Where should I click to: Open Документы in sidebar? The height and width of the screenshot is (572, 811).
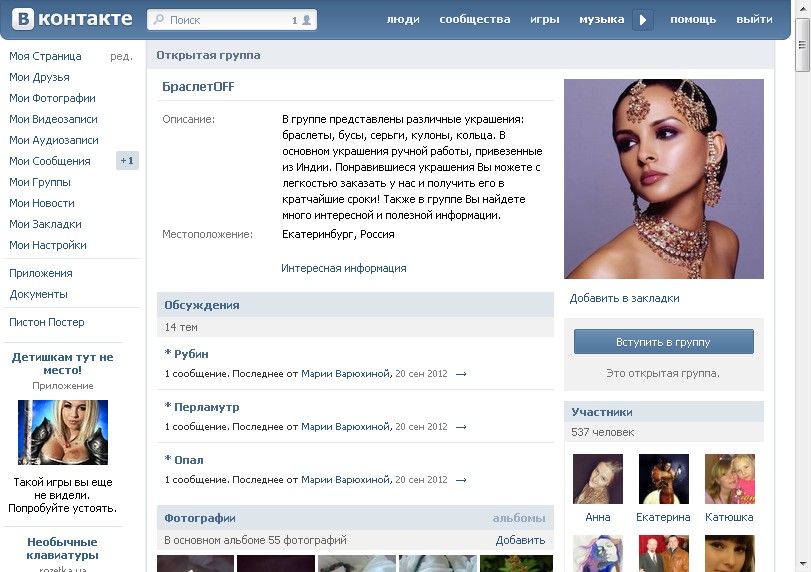coord(38,294)
